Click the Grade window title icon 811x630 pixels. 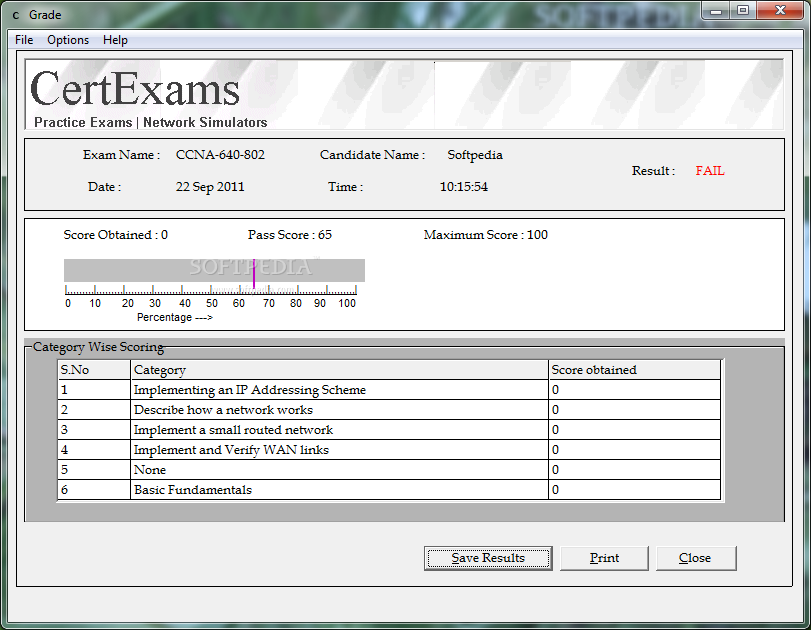click(16, 15)
